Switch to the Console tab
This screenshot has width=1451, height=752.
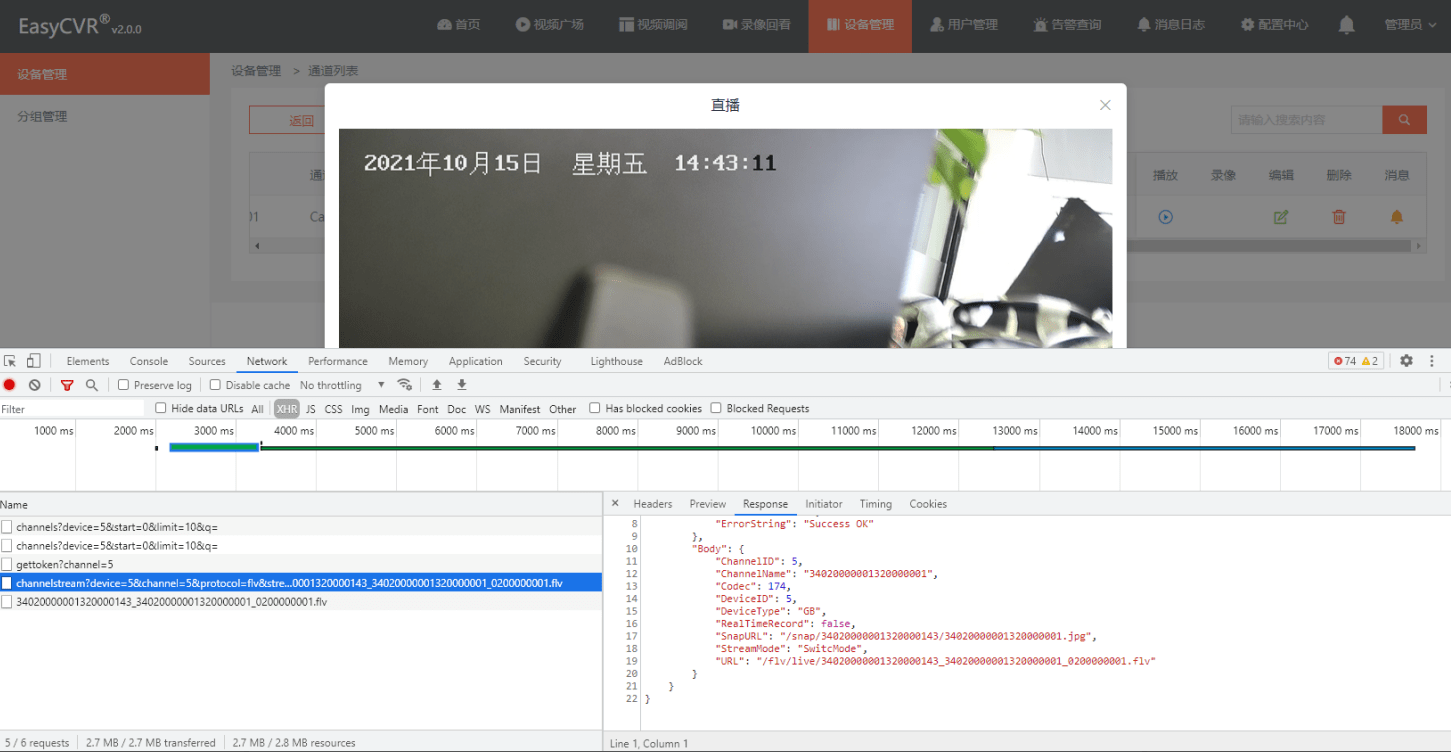(x=149, y=361)
